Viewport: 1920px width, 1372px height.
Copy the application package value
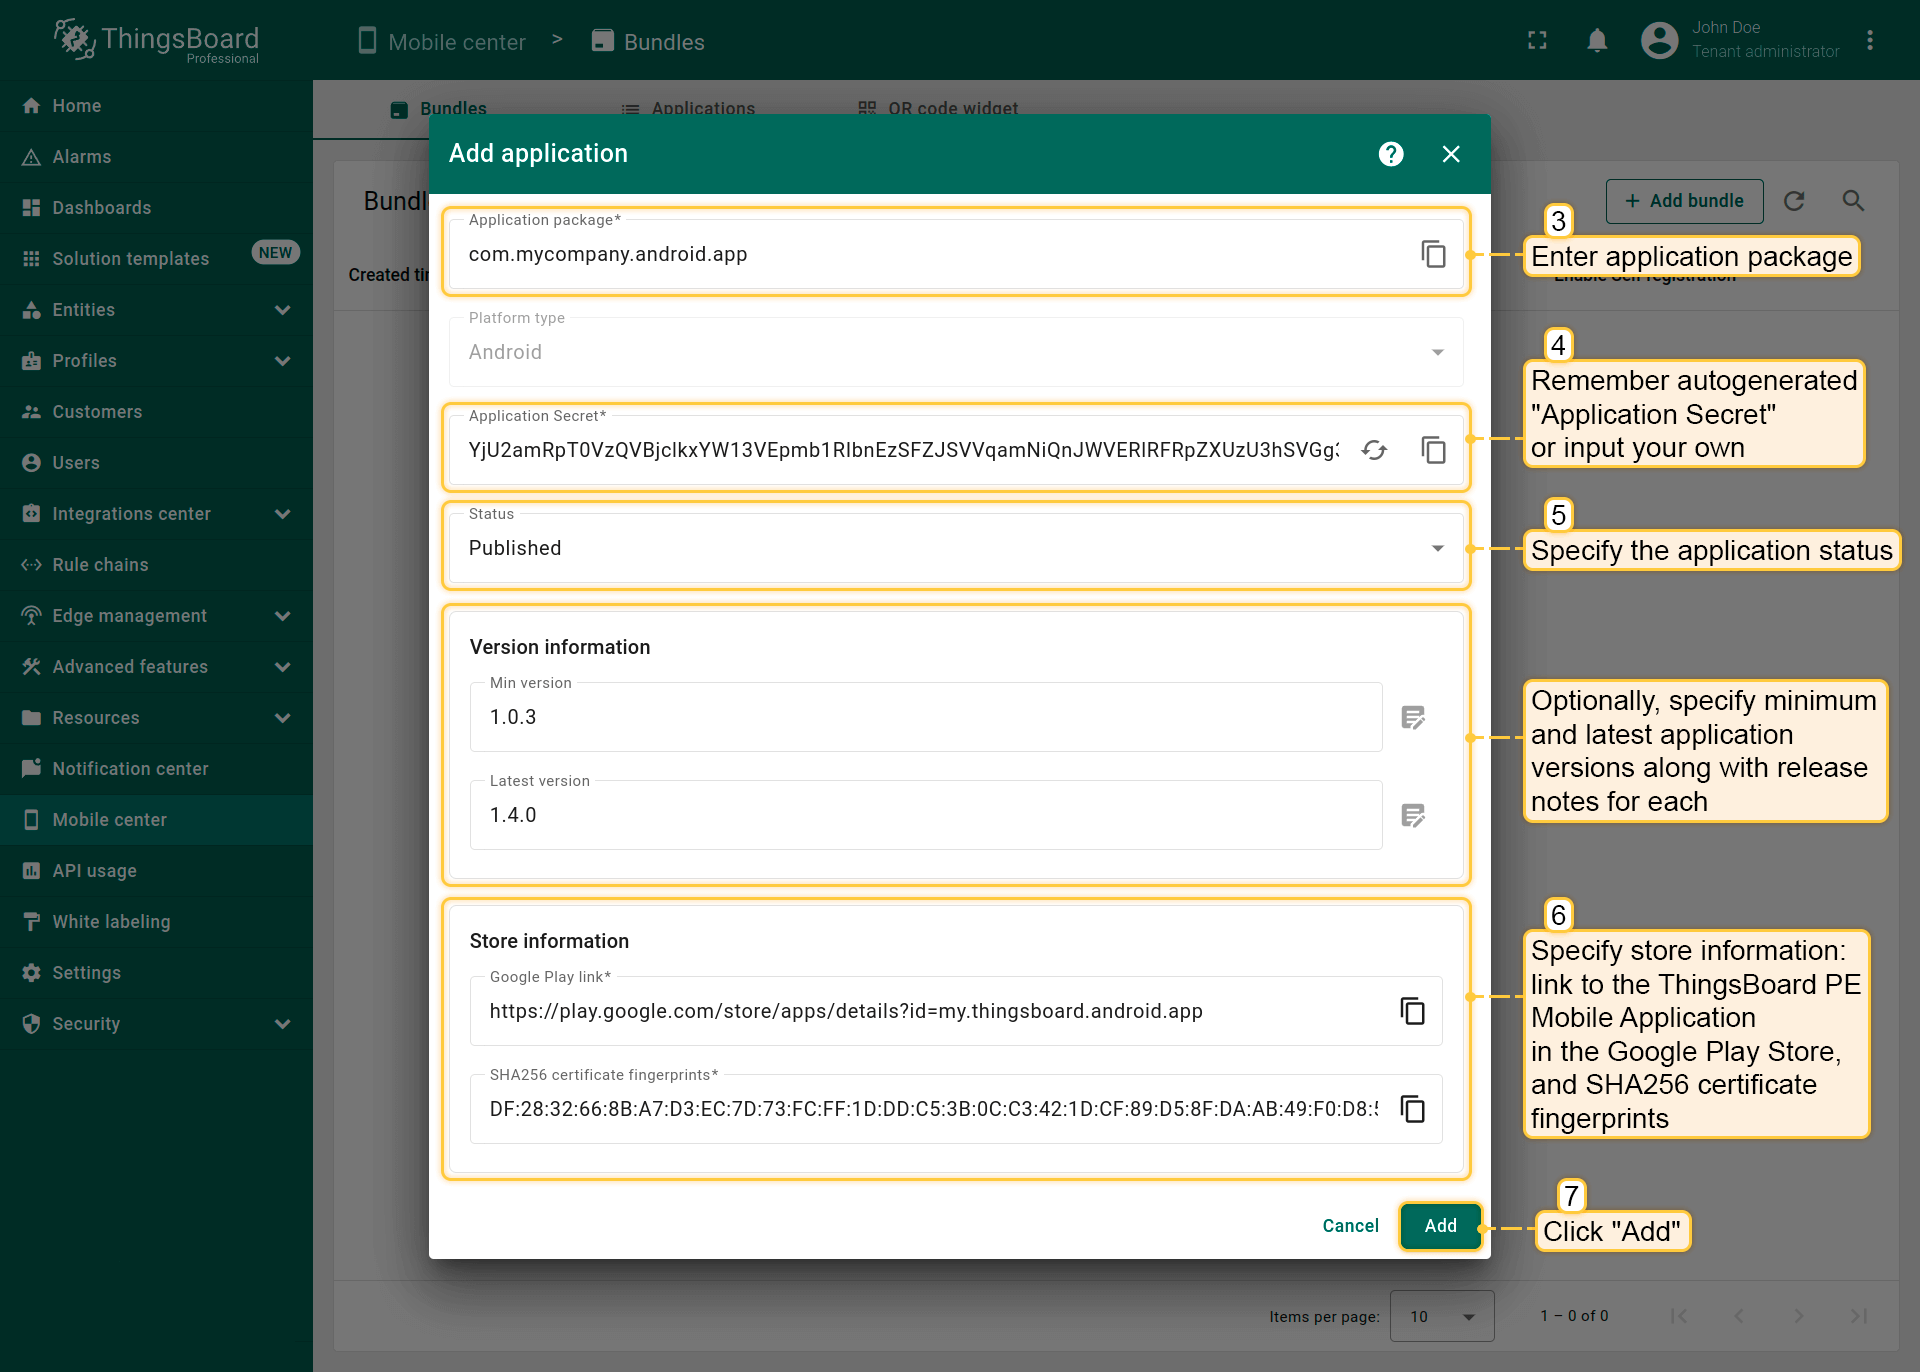(x=1433, y=254)
